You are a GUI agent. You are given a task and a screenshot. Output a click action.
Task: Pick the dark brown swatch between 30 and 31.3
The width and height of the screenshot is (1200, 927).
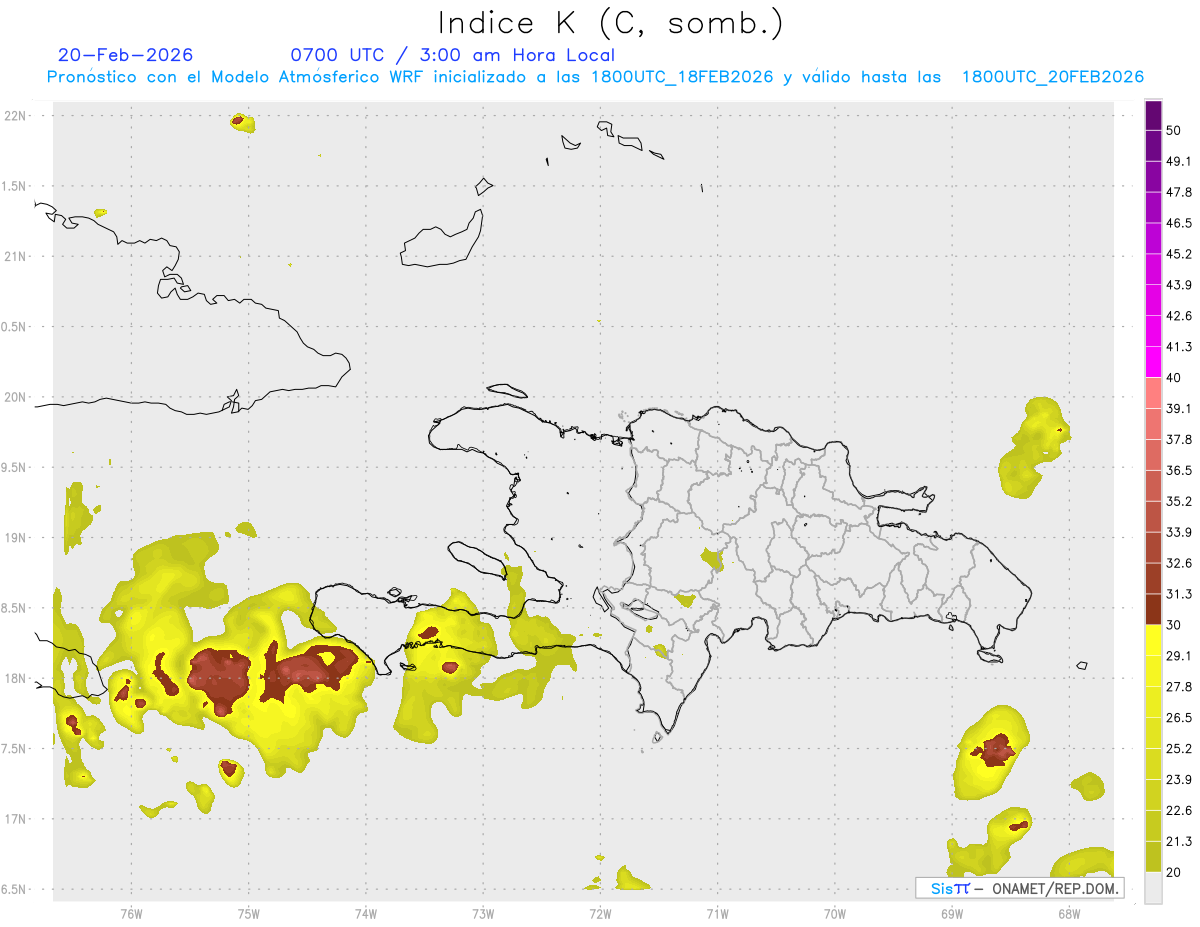(1153, 609)
